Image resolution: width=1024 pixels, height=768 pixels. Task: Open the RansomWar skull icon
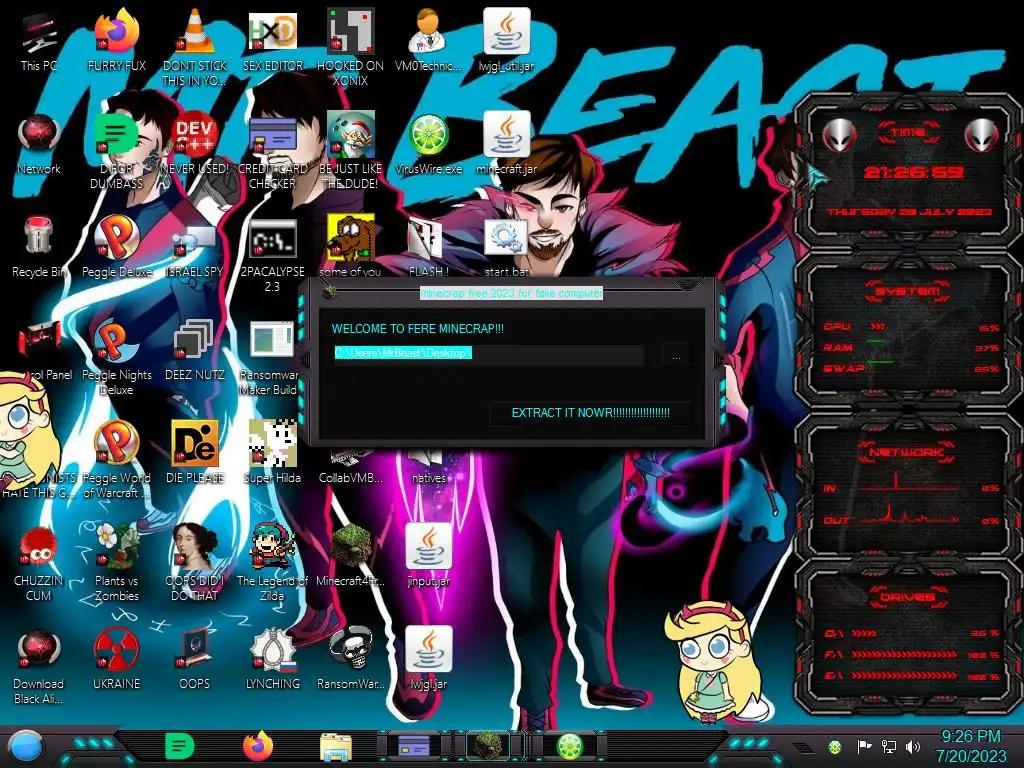350,658
